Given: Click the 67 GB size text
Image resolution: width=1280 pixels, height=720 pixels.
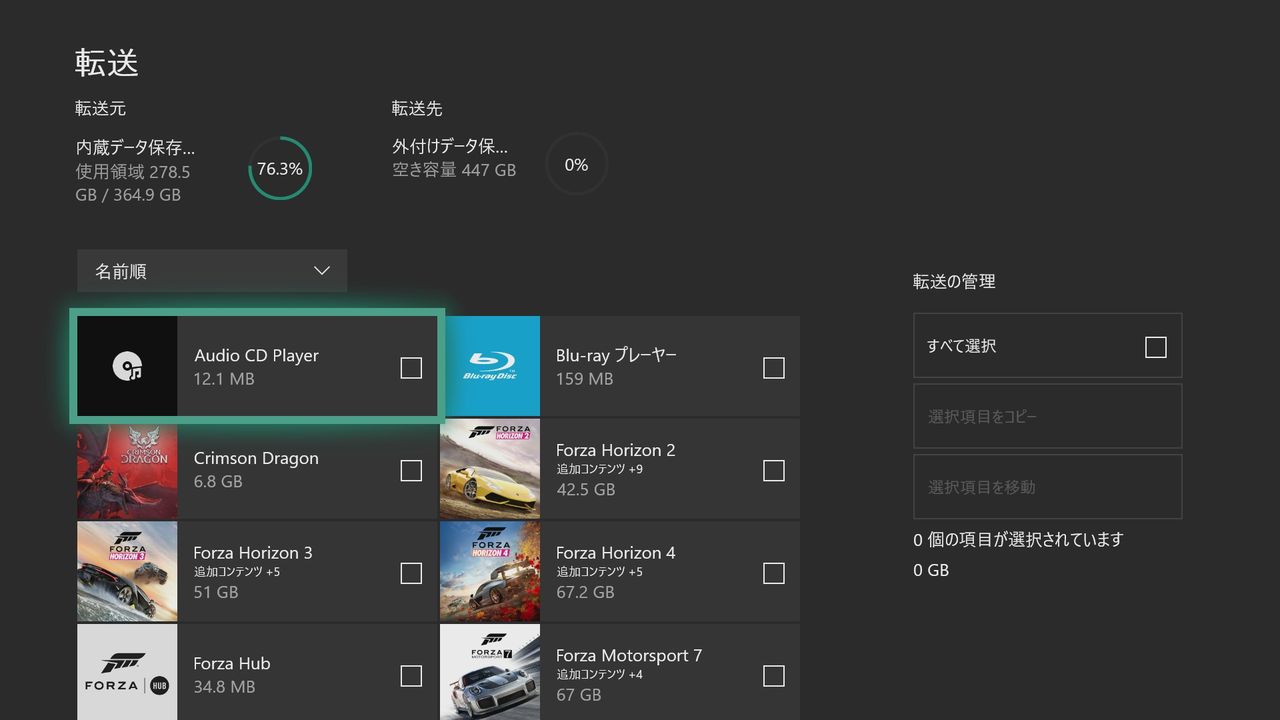Looking at the screenshot, I should (579, 695).
